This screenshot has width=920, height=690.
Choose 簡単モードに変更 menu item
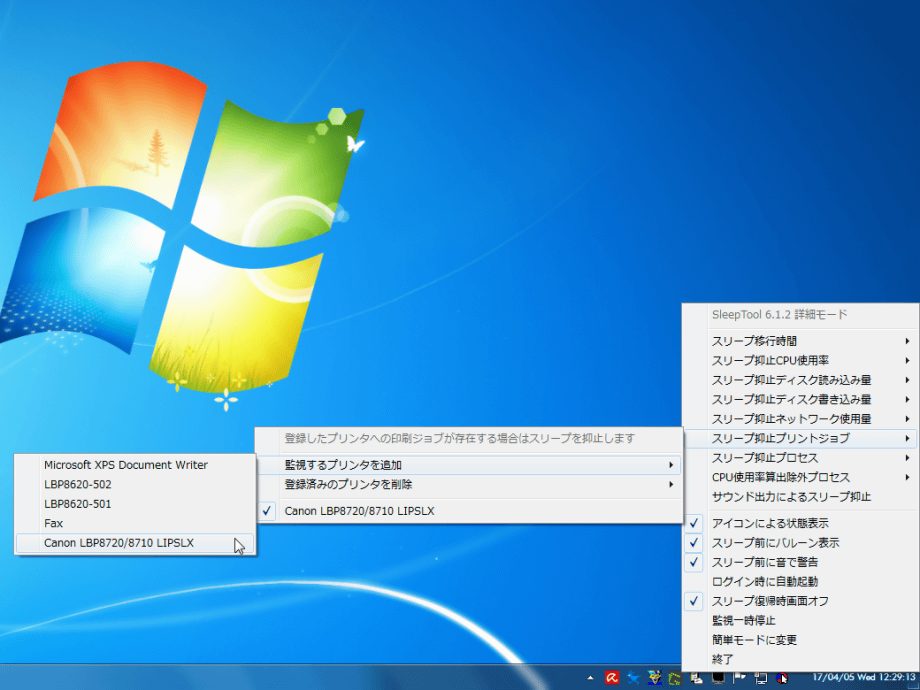pyautogui.click(x=800, y=640)
